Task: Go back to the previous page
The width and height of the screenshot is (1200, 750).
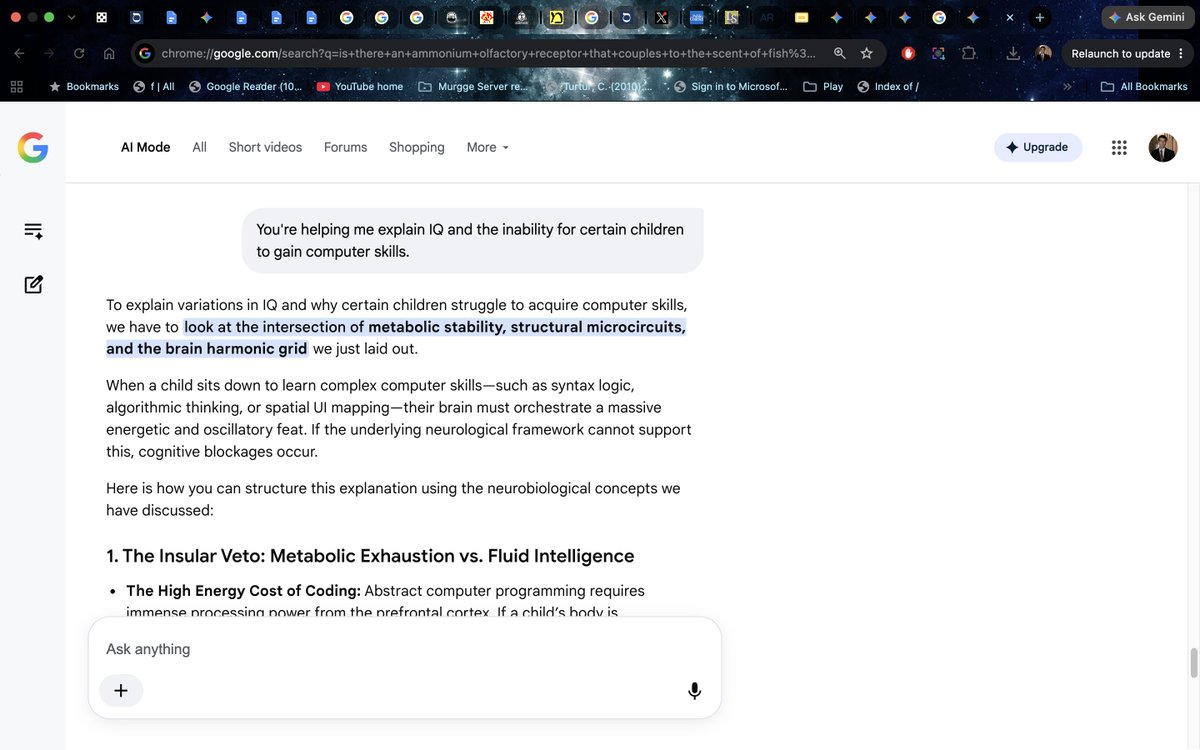Action: (20, 53)
